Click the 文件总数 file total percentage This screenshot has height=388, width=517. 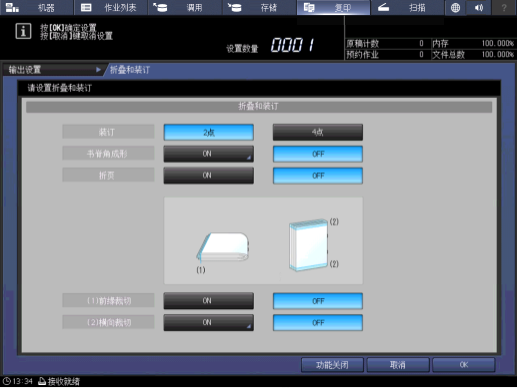pyautogui.click(x=497, y=54)
